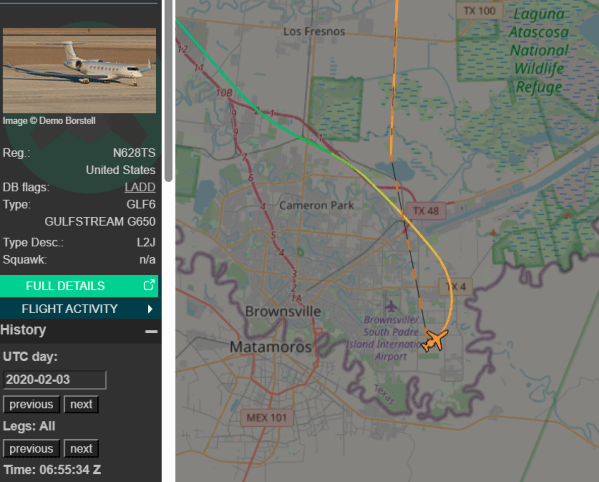
Task: Click the TX 4 road shield
Action: click(x=455, y=286)
